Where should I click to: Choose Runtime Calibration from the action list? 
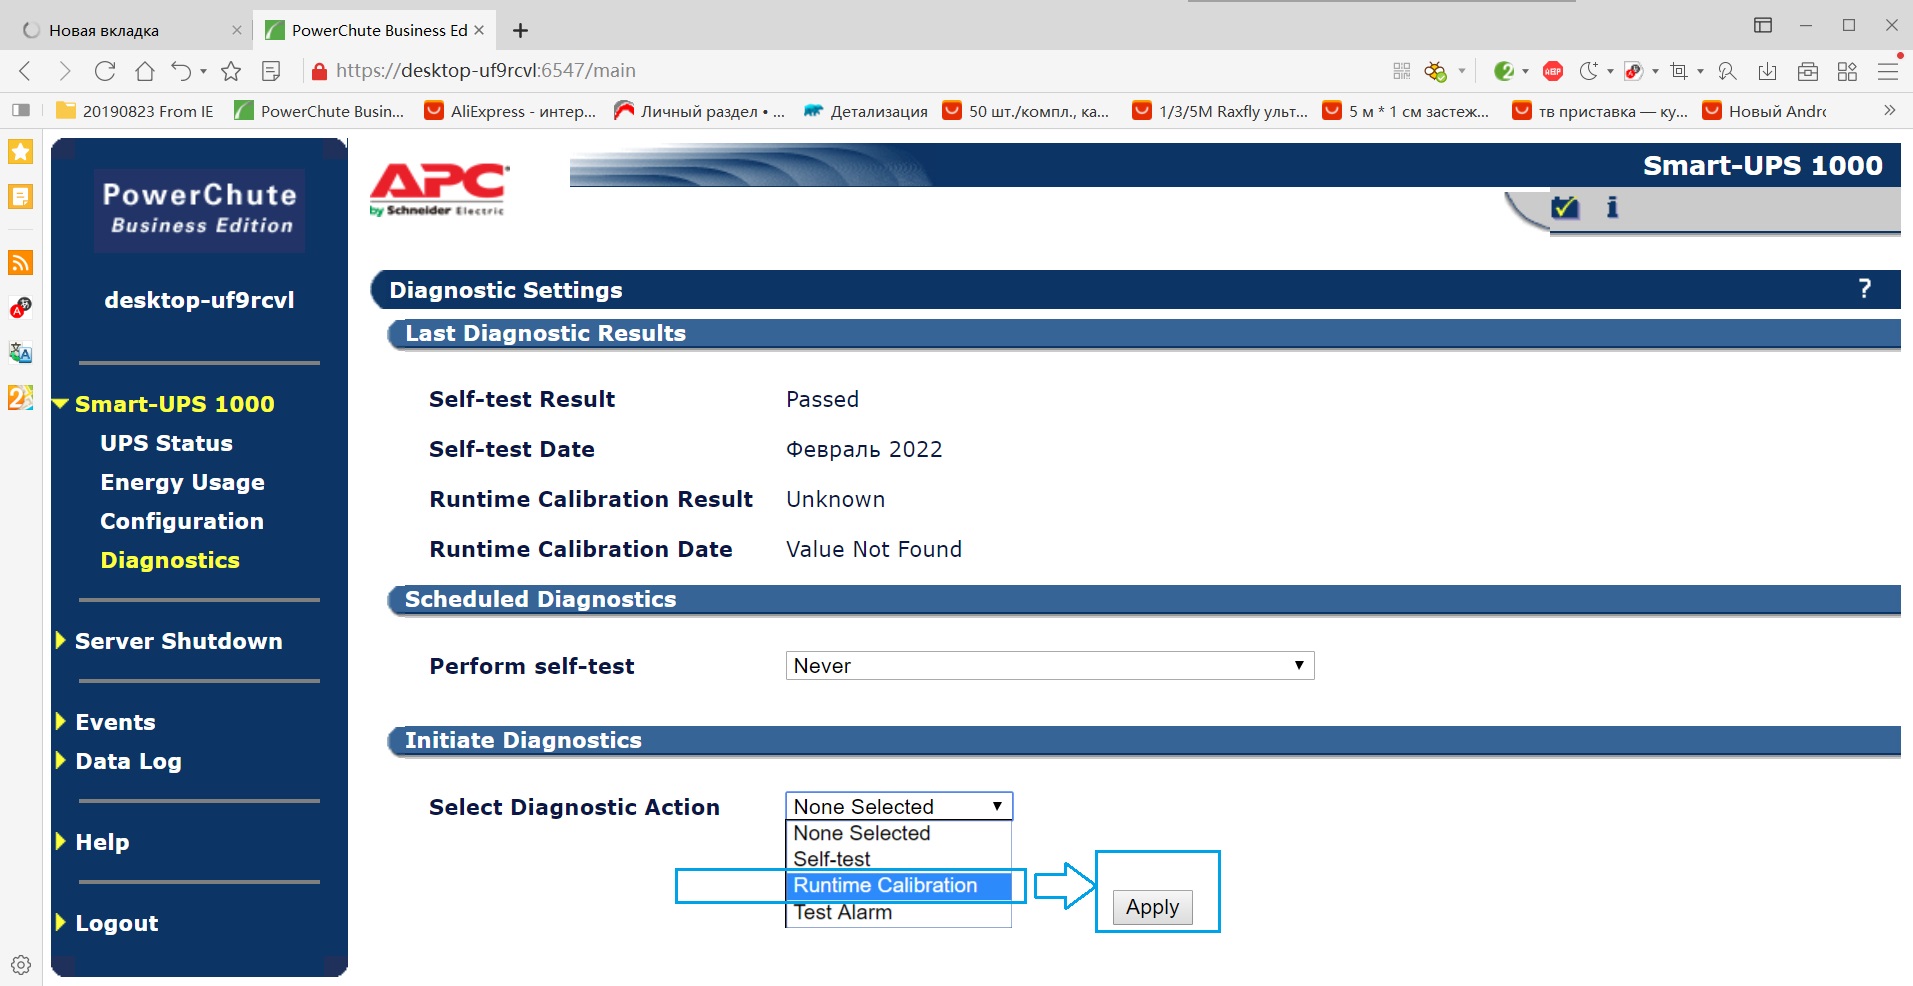(899, 885)
